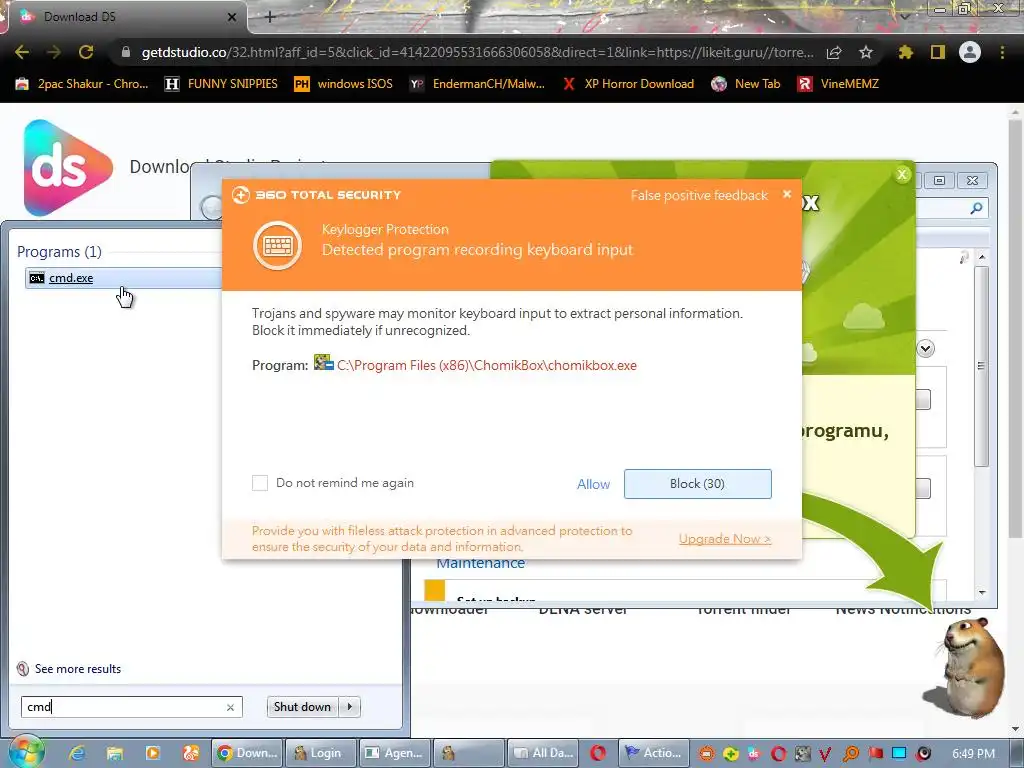Open the Chrome extensions puzzle icon
The image size is (1024, 768).
905,52
